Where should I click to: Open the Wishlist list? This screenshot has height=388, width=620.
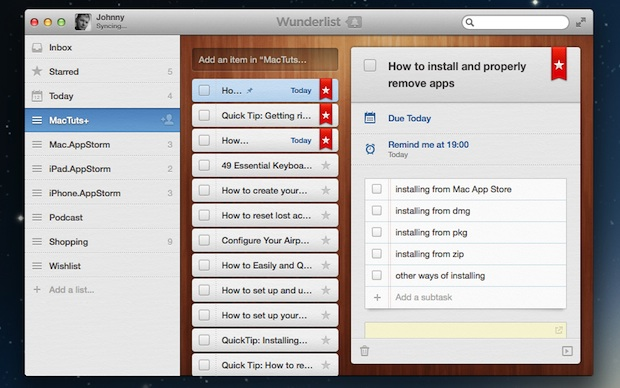102,266
